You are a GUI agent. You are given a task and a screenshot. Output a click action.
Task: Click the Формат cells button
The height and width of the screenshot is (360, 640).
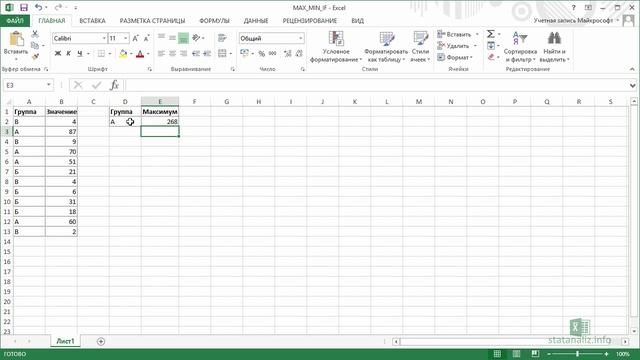coord(455,57)
